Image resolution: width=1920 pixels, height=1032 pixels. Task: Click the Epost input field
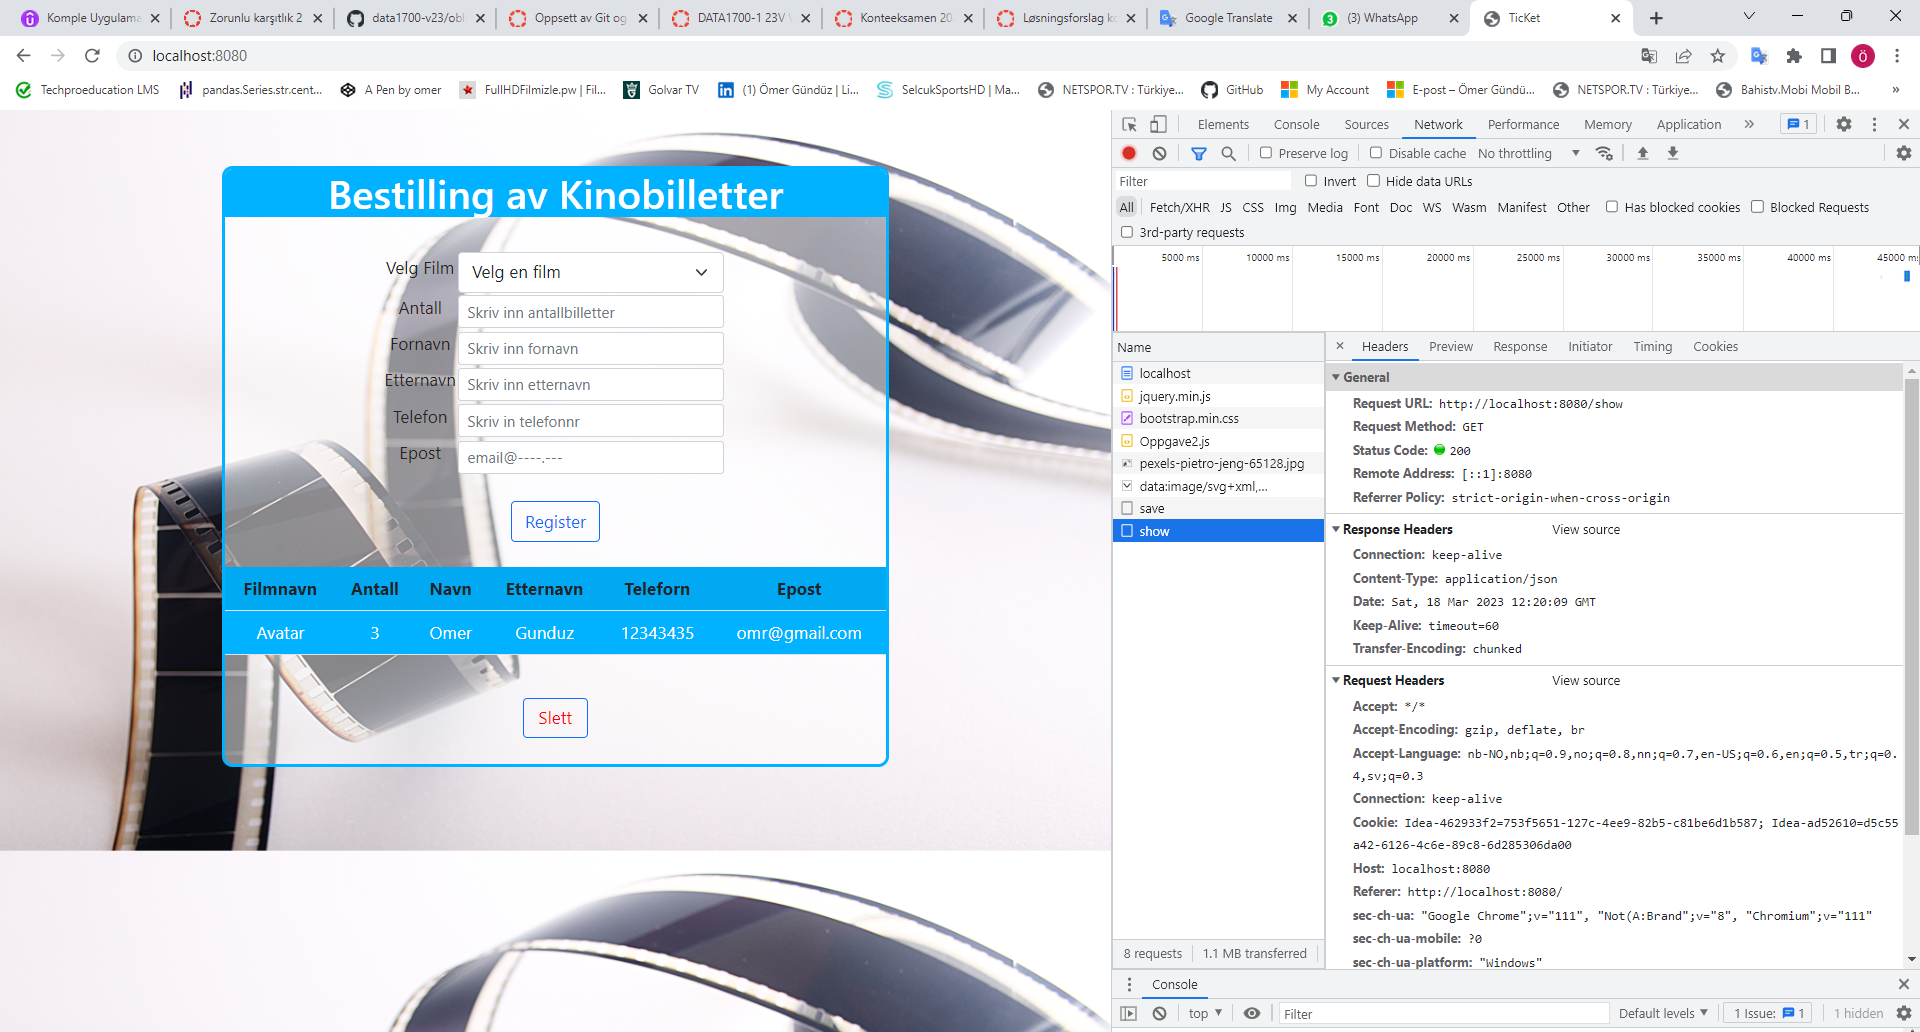point(590,457)
